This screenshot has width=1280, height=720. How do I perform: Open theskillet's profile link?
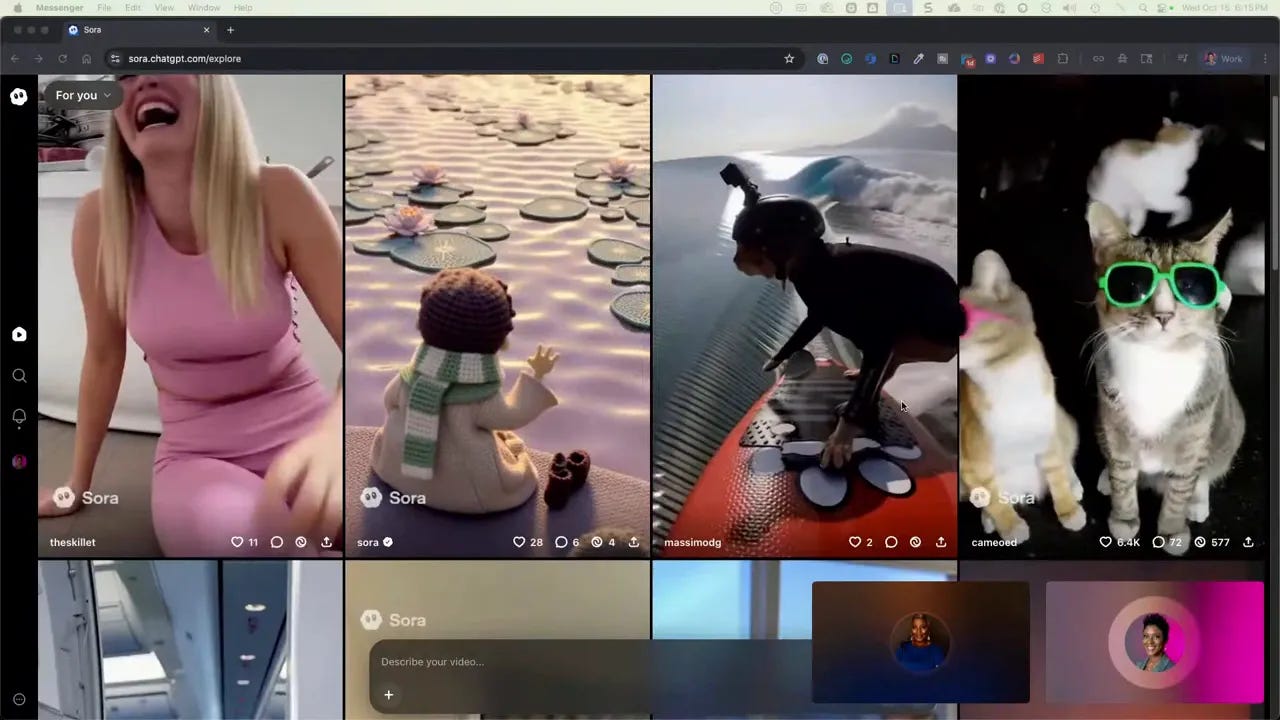pyautogui.click(x=73, y=542)
